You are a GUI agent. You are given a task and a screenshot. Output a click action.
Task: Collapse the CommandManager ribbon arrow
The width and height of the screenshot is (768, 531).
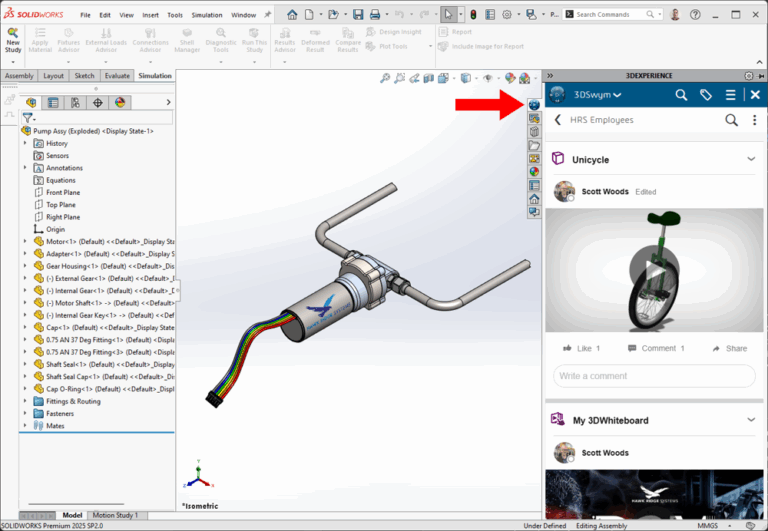pos(759,62)
